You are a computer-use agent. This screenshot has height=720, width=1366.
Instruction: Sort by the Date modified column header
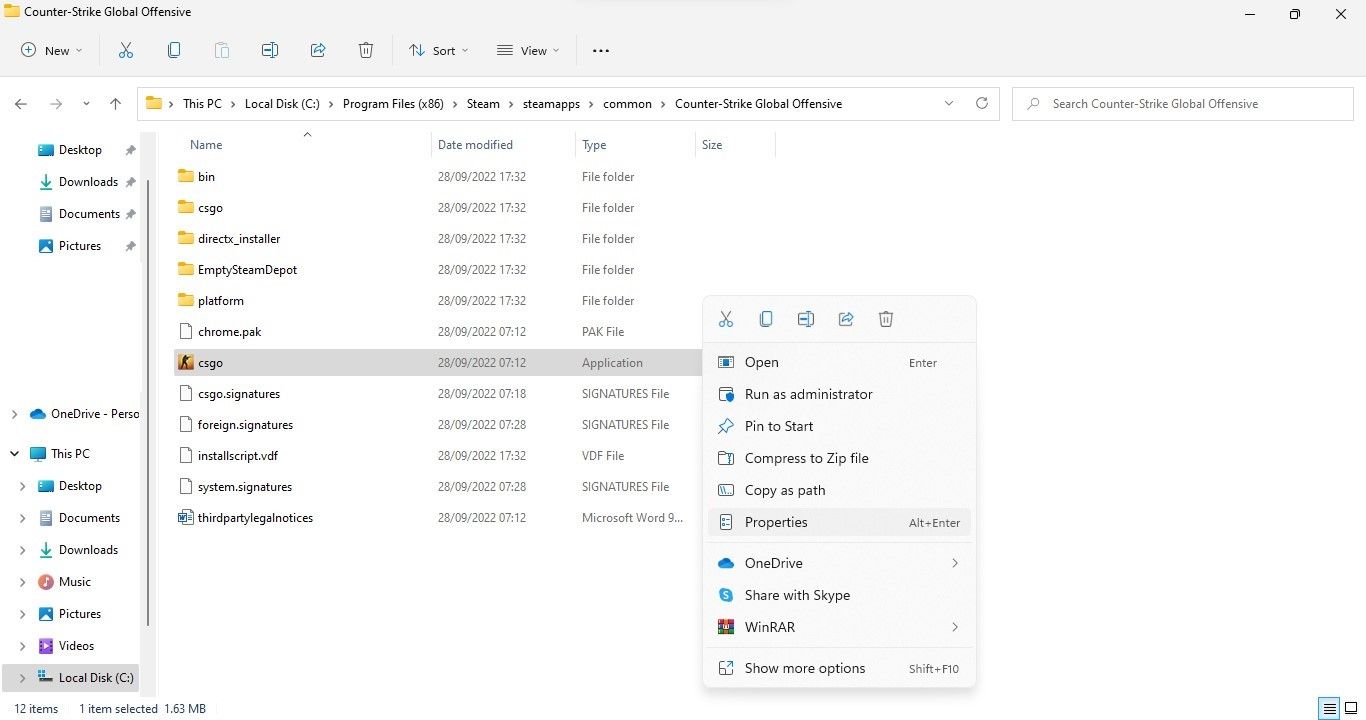pos(475,145)
